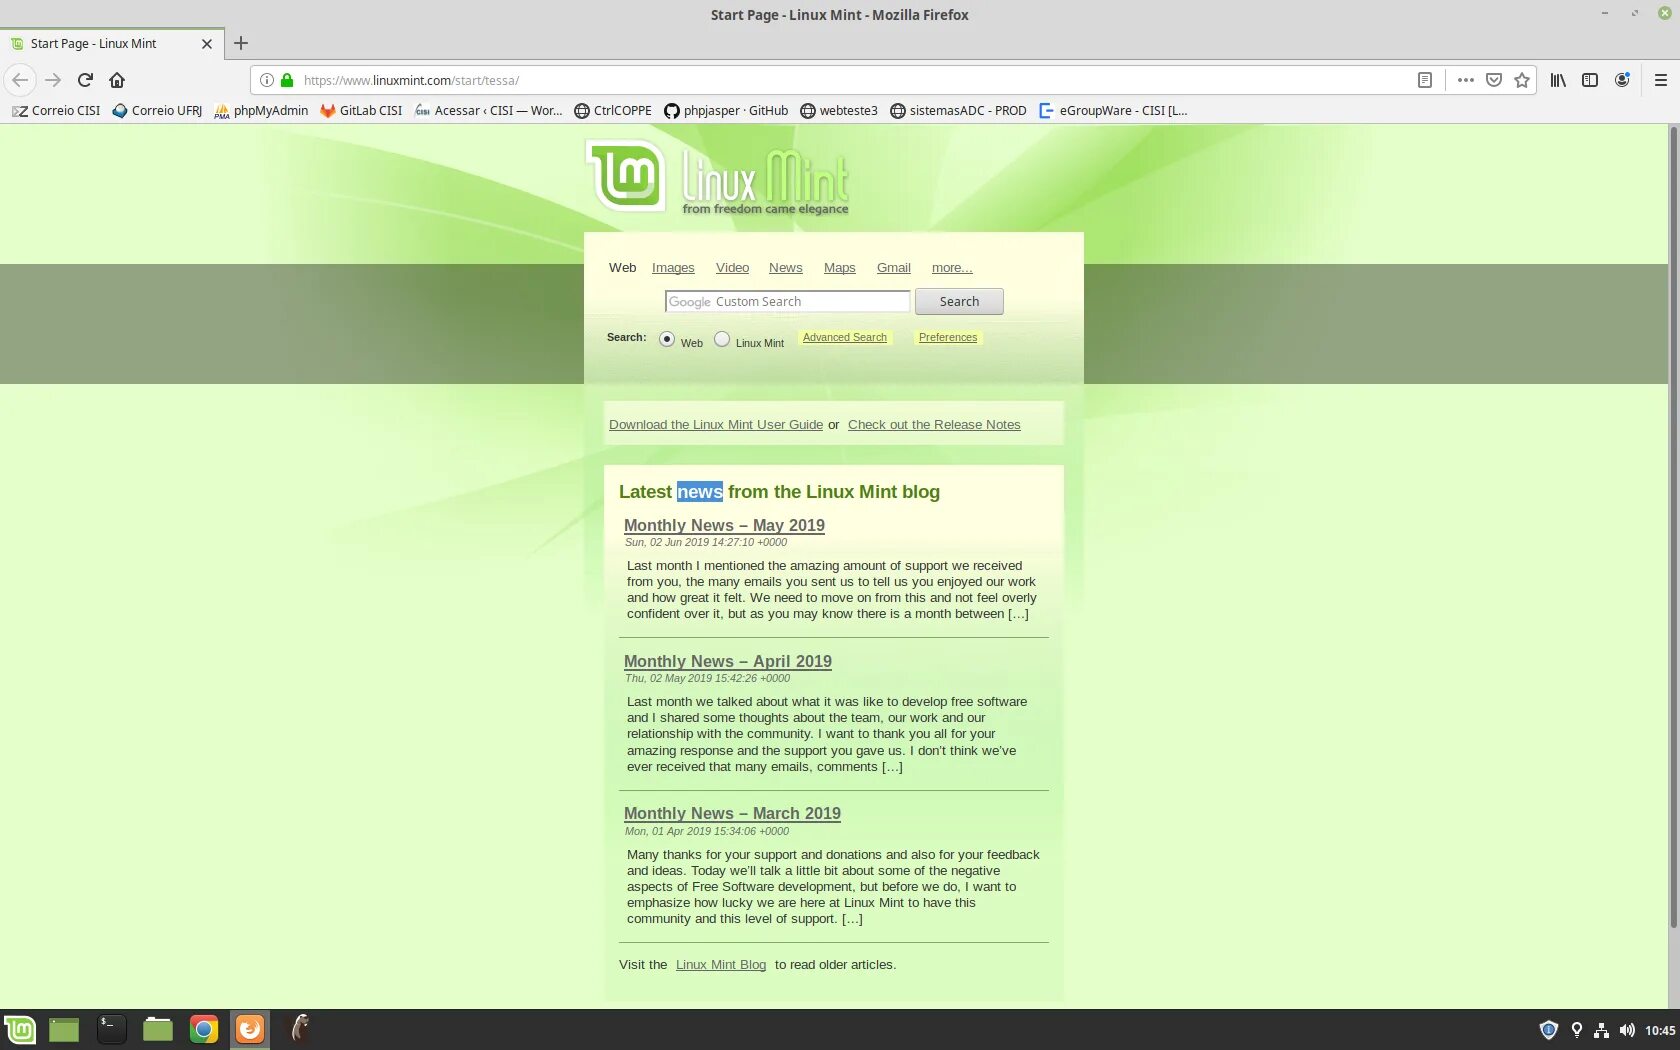Click the Search button
This screenshot has height=1050, width=1680.
(x=959, y=301)
